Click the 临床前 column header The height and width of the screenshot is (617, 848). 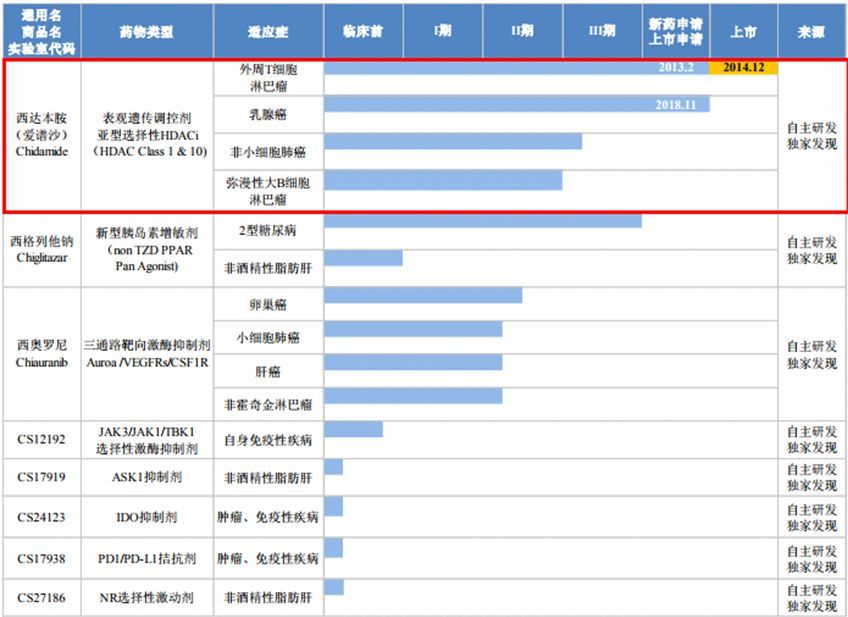[363, 31]
